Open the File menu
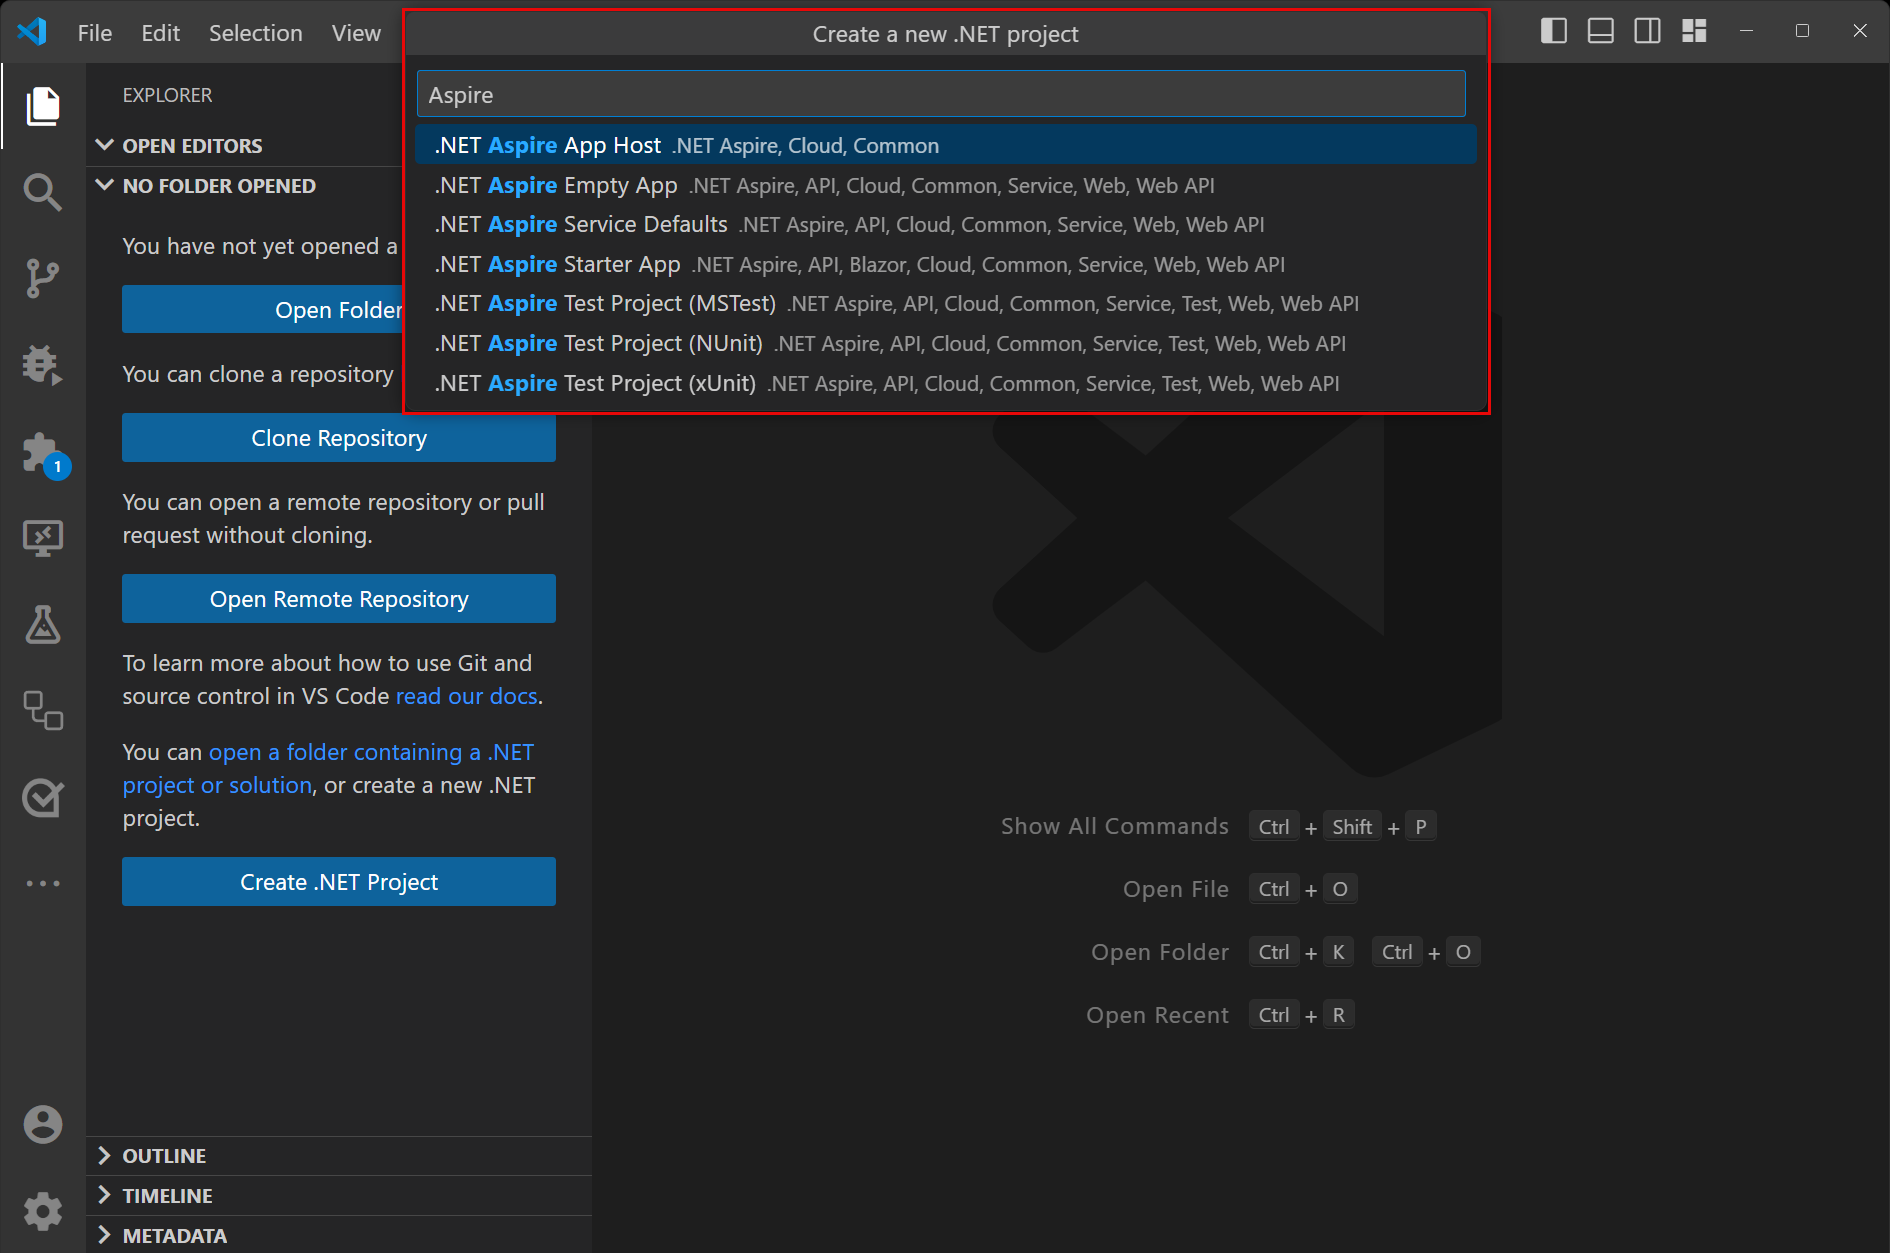This screenshot has width=1890, height=1253. 95,33
